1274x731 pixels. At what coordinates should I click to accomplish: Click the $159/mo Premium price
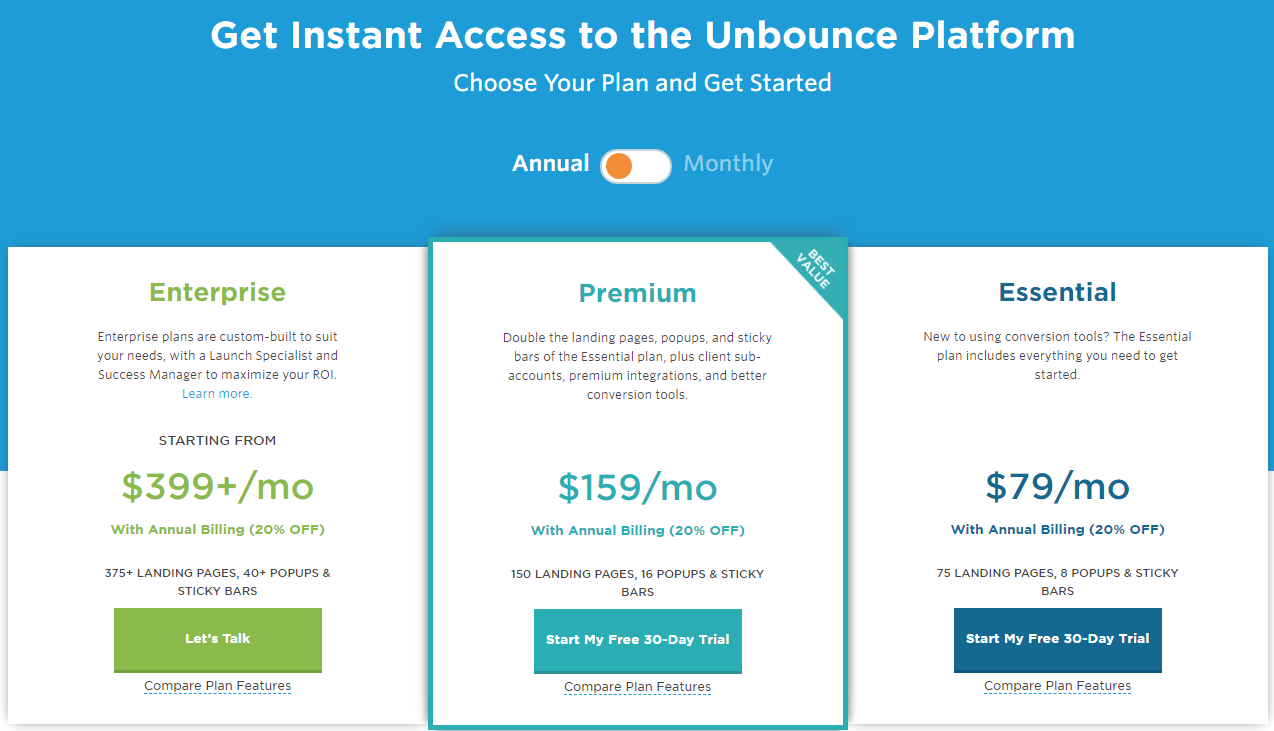tap(638, 488)
